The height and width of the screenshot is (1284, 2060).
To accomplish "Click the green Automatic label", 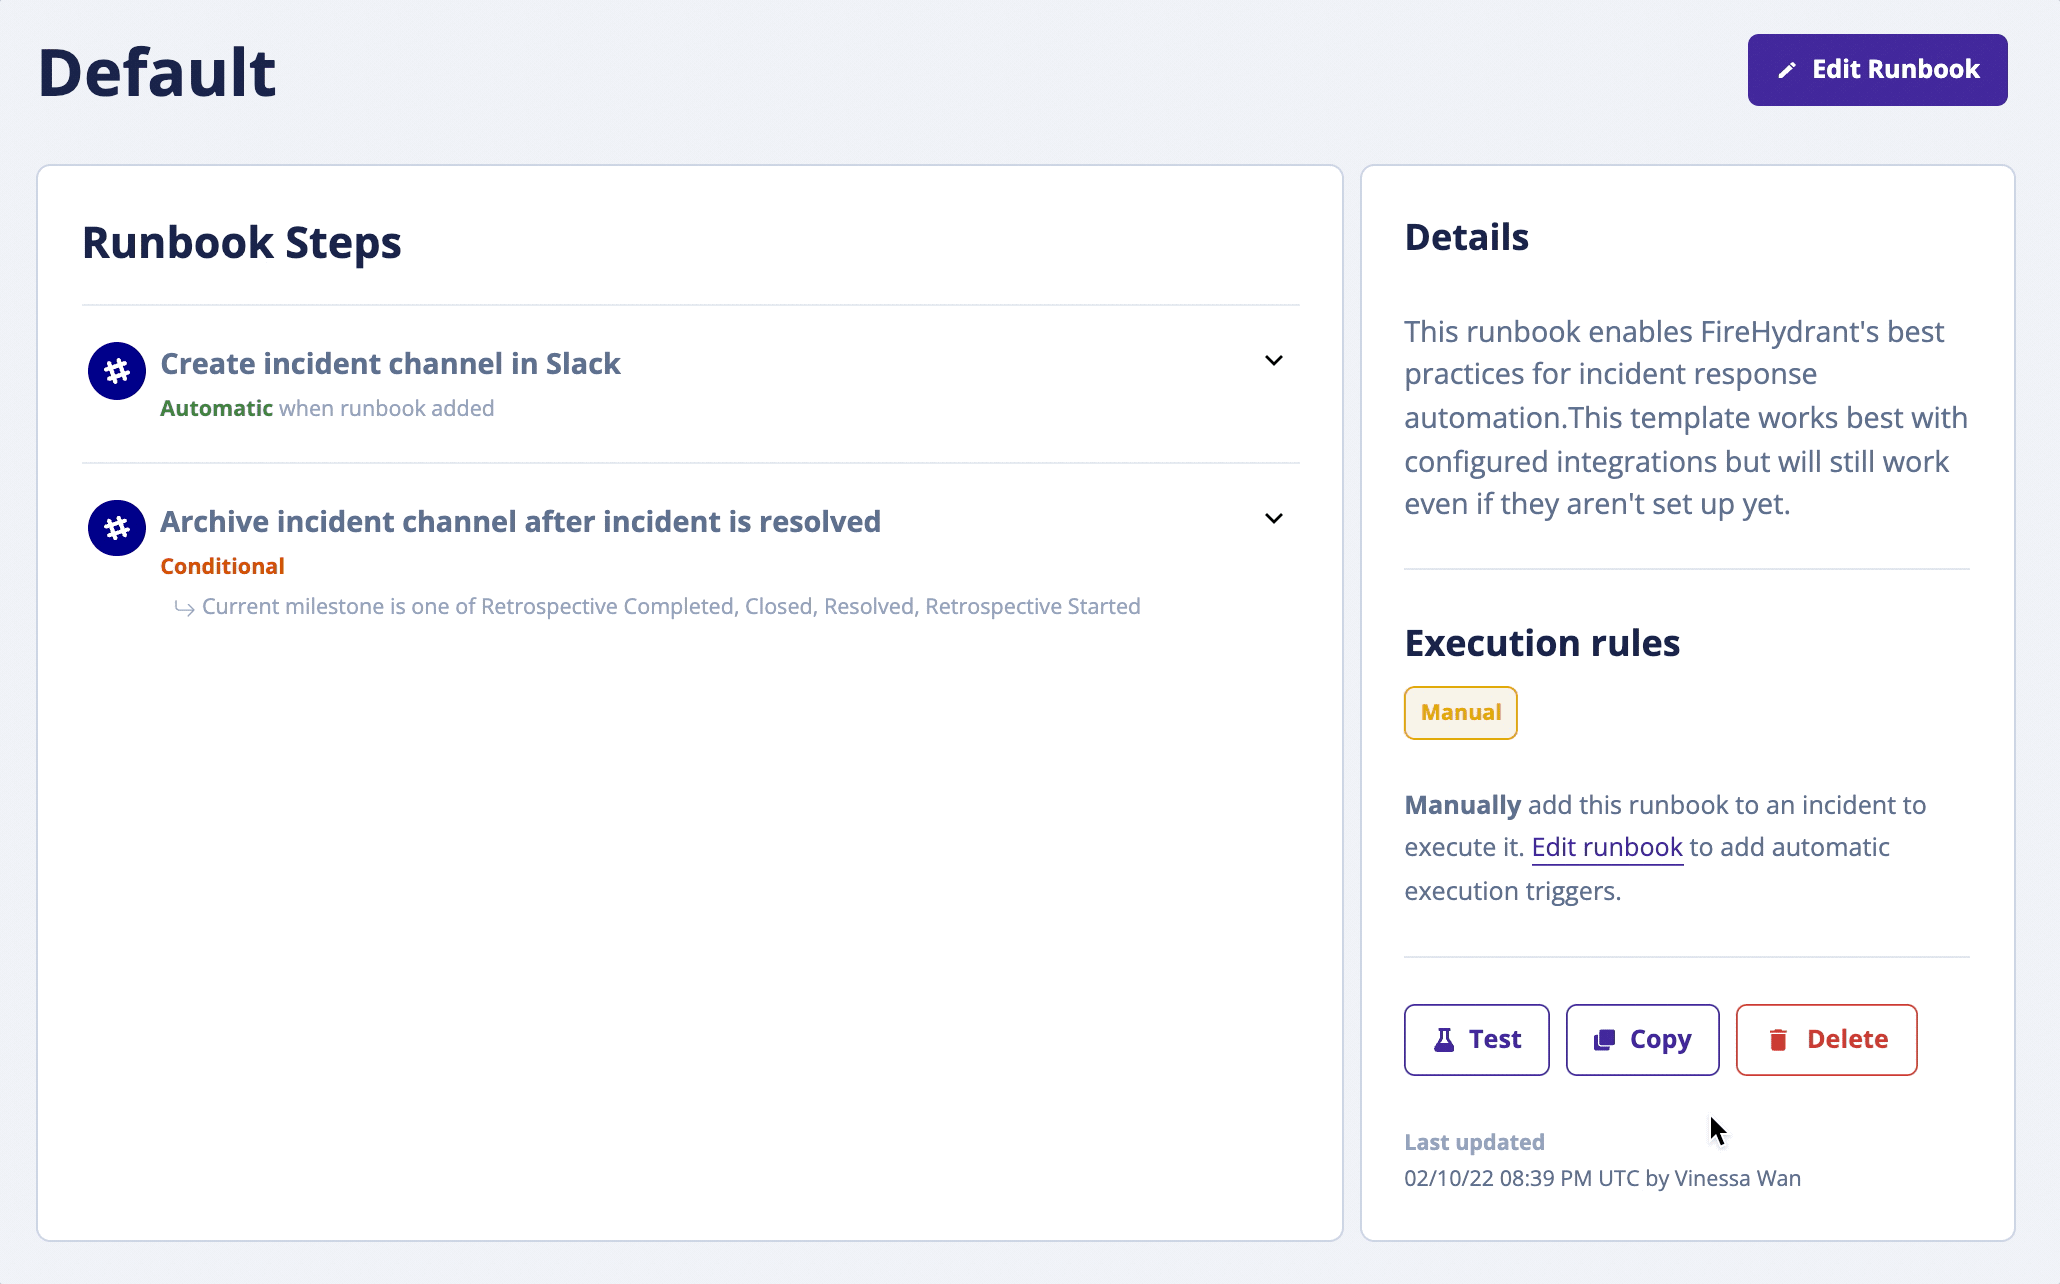I will [x=216, y=409].
